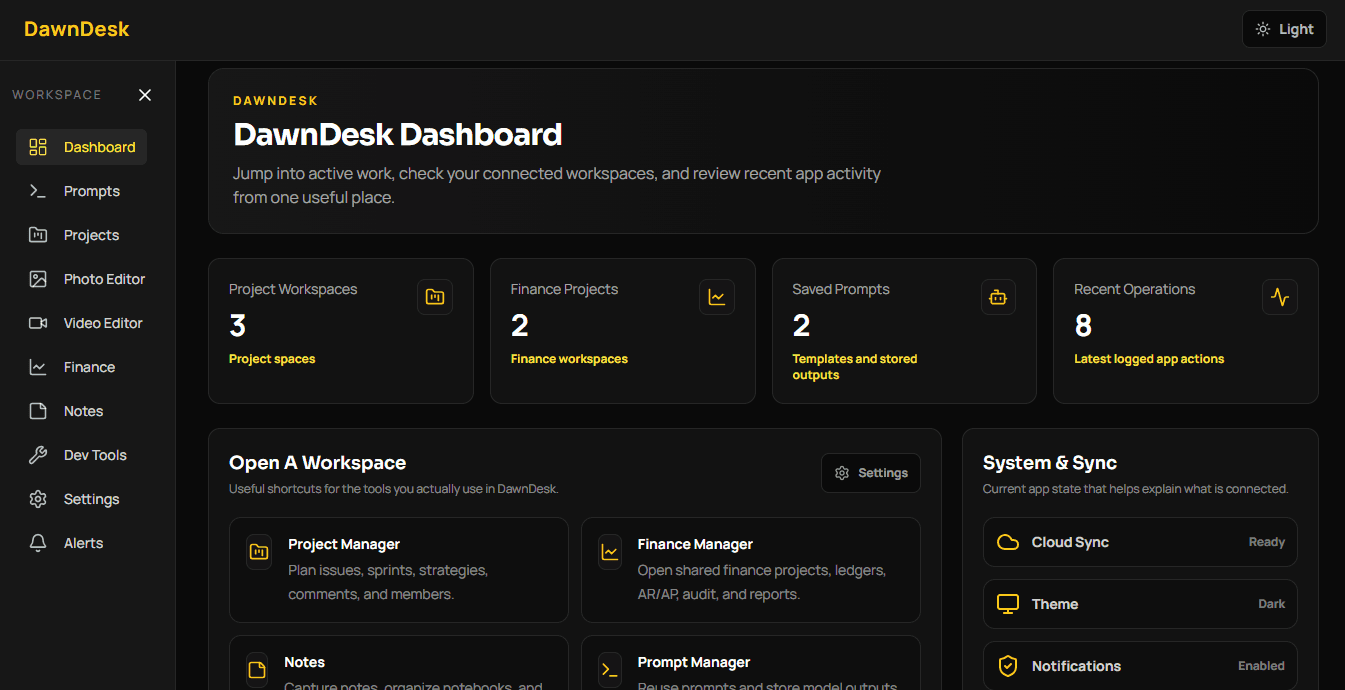
Task: Click the Project Workspaces folder icon
Action: [435, 297]
